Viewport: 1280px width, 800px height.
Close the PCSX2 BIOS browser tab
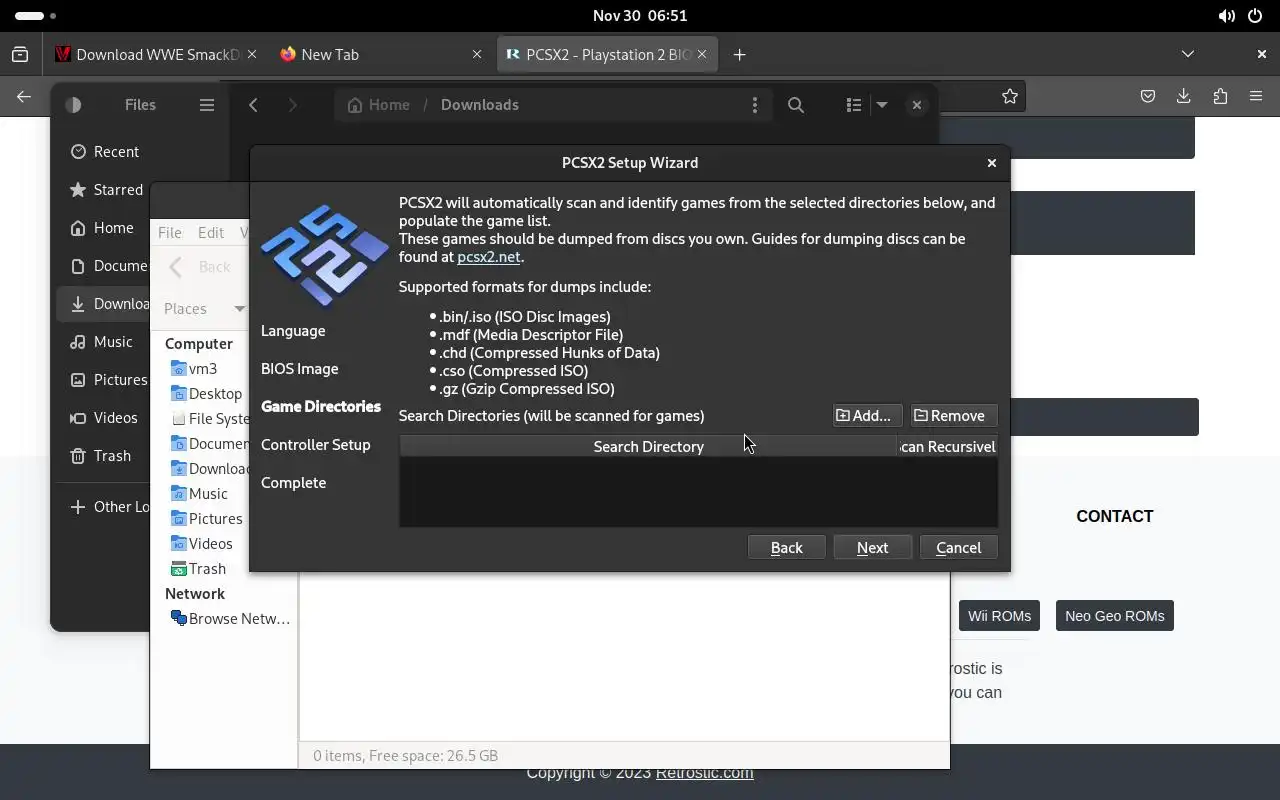pyautogui.click(x=703, y=54)
